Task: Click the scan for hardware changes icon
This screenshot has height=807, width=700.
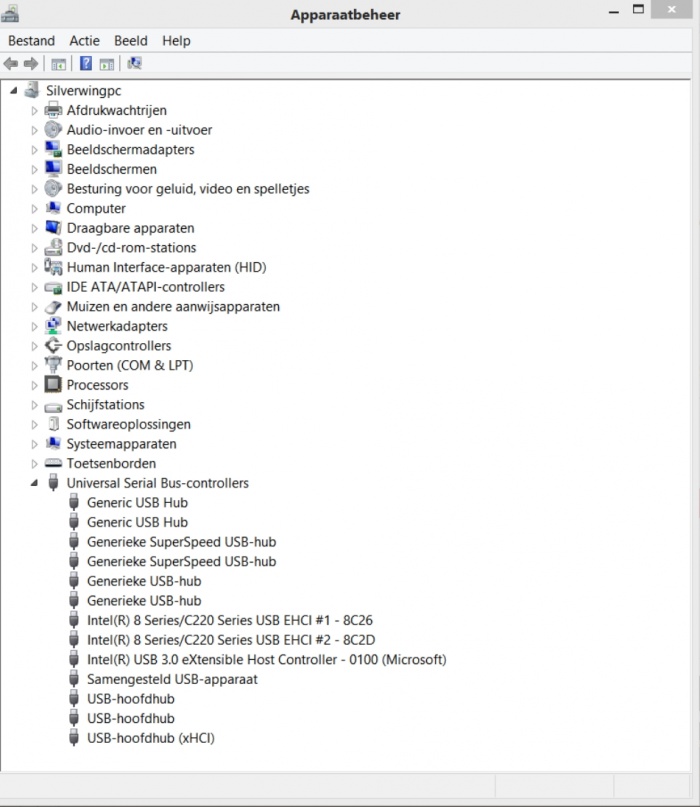Action: click(x=134, y=63)
